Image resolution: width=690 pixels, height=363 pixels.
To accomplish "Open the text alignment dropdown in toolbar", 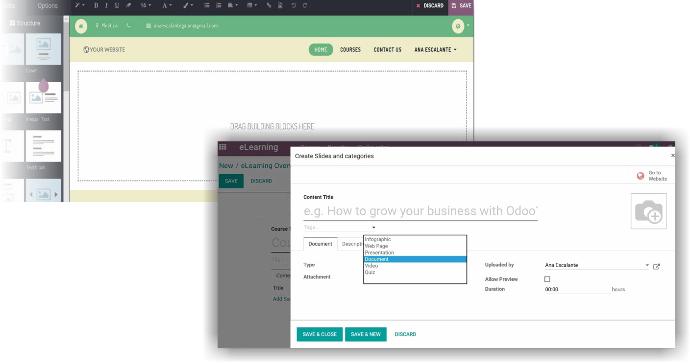I will (x=233, y=5).
